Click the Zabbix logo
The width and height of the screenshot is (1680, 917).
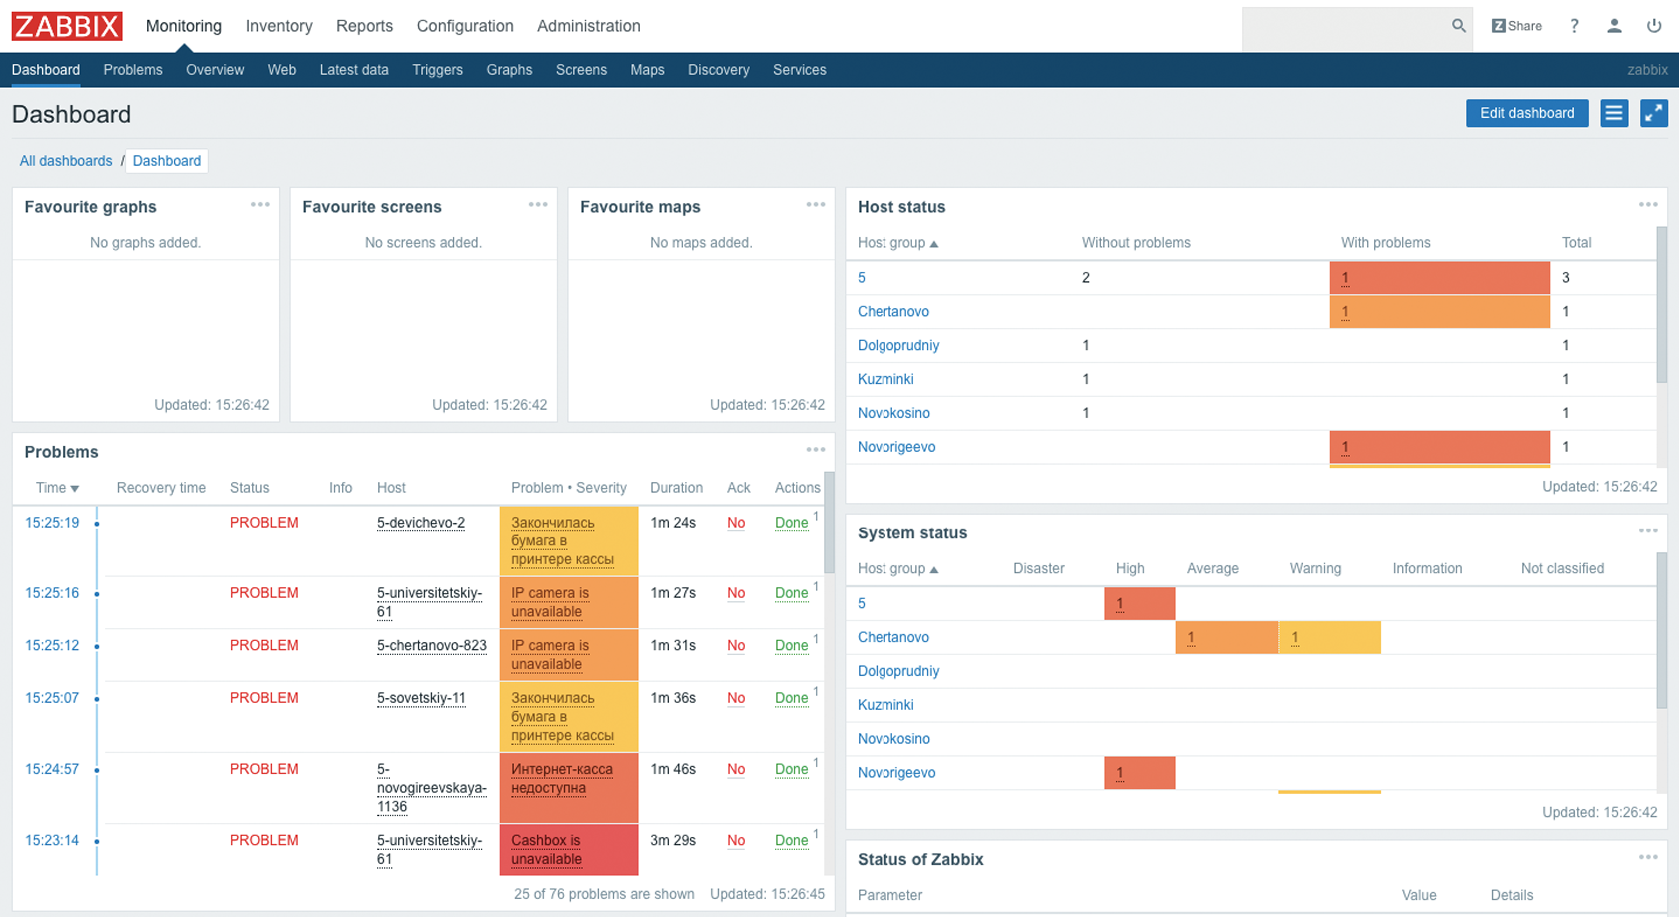coord(67,26)
